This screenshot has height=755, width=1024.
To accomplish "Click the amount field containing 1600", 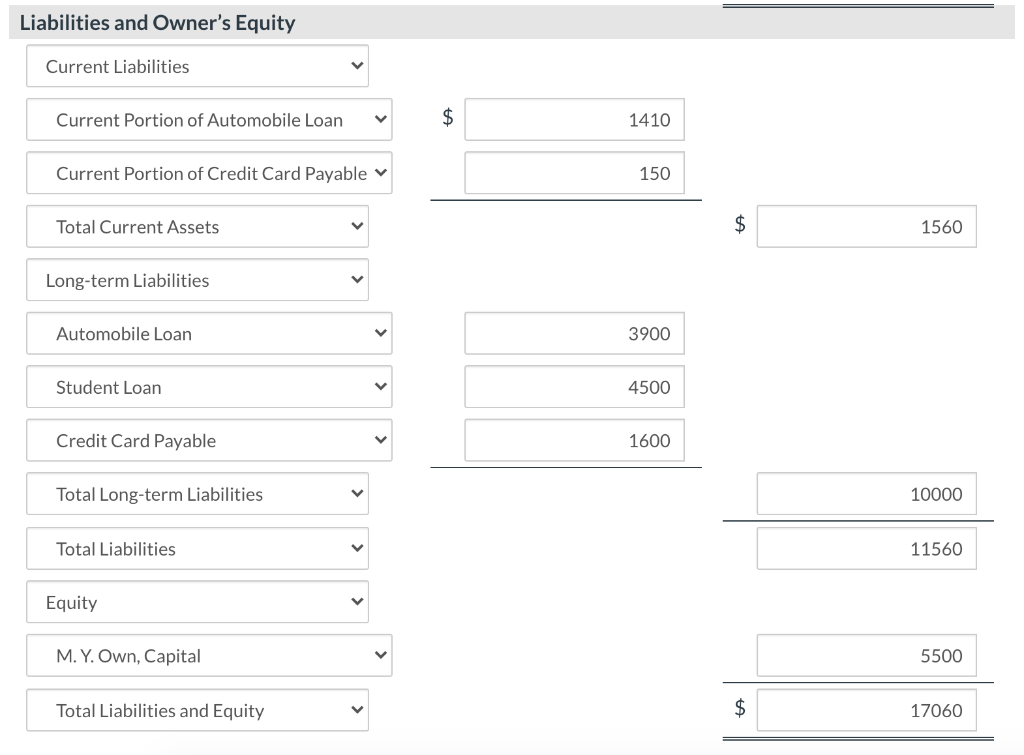I will (x=575, y=441).
